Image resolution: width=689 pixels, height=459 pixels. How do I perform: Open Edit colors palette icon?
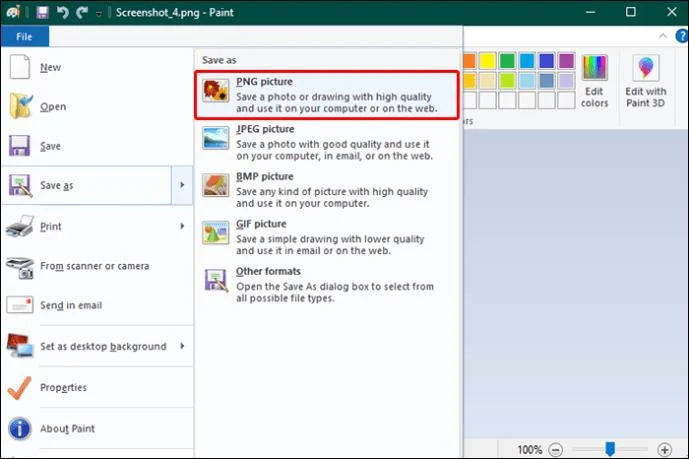[595, 81]
